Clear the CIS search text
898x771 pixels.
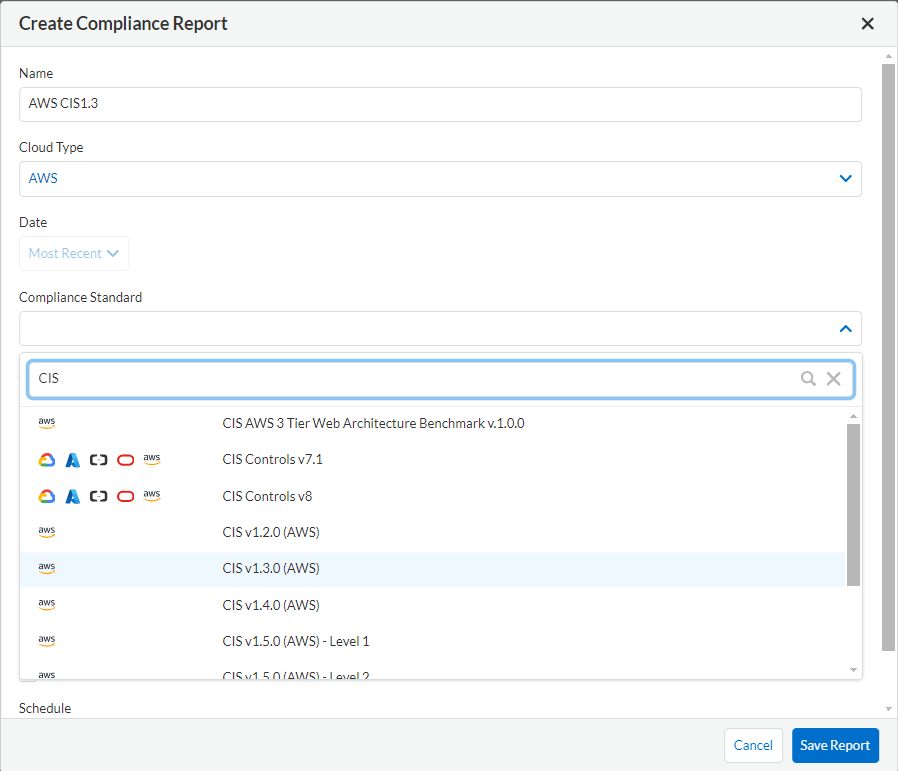(x=833, y=378)
